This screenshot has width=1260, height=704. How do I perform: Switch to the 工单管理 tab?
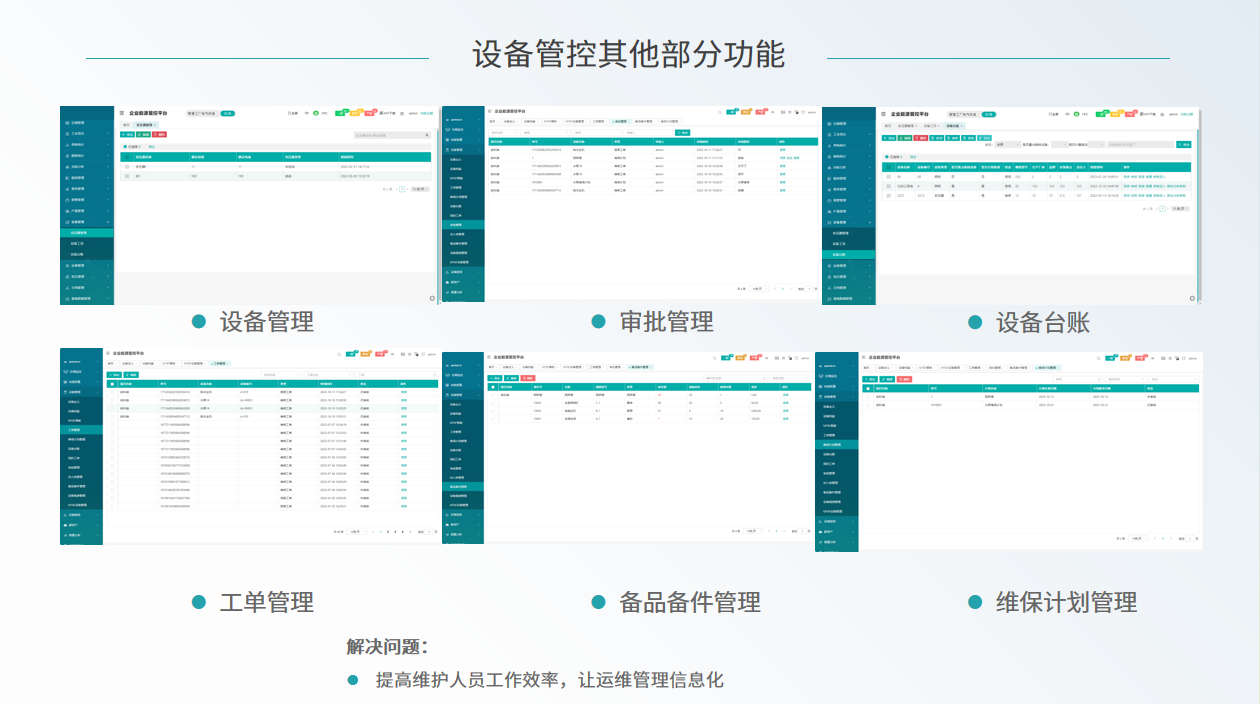tap(599, 120)
